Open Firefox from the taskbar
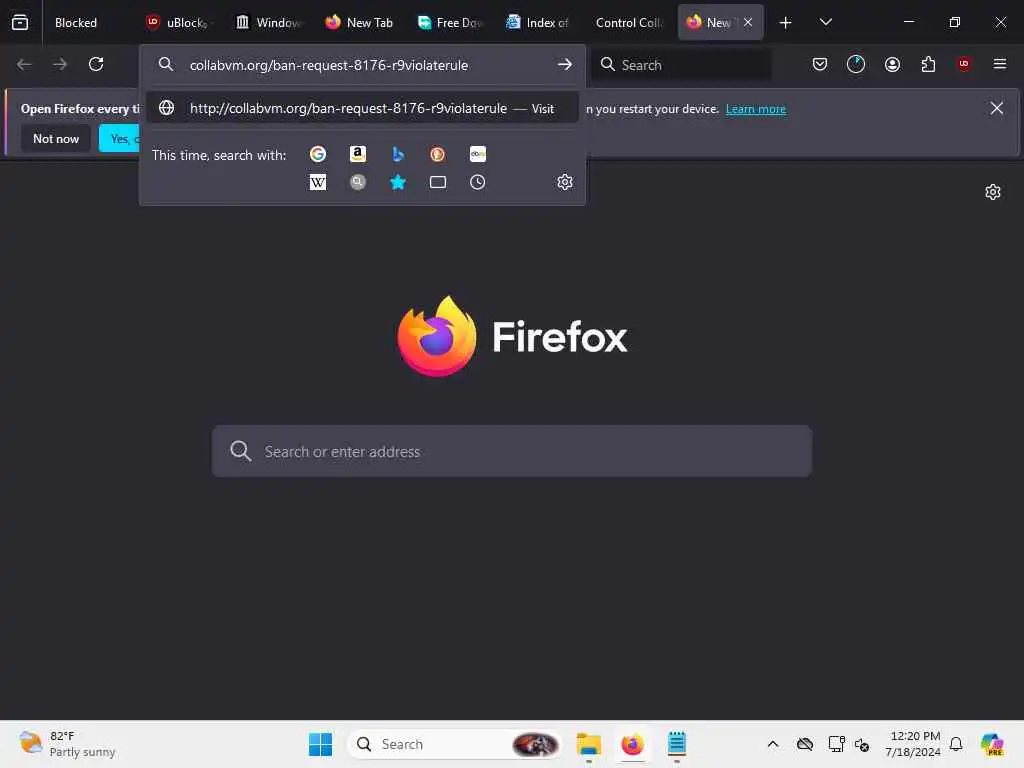Screen dimensions: 1024x768 [x=632, y=744]
